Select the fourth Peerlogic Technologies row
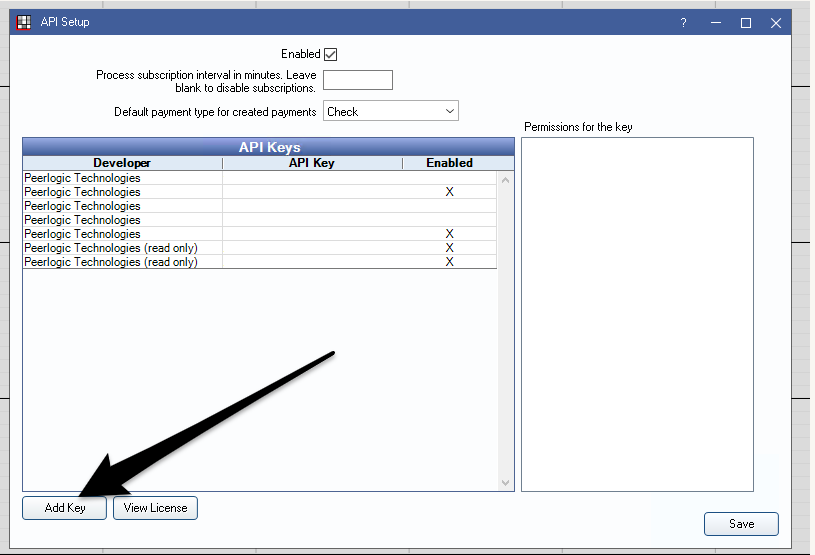The width and height of the screenshot is (815, 555). (x=260, y=220)
